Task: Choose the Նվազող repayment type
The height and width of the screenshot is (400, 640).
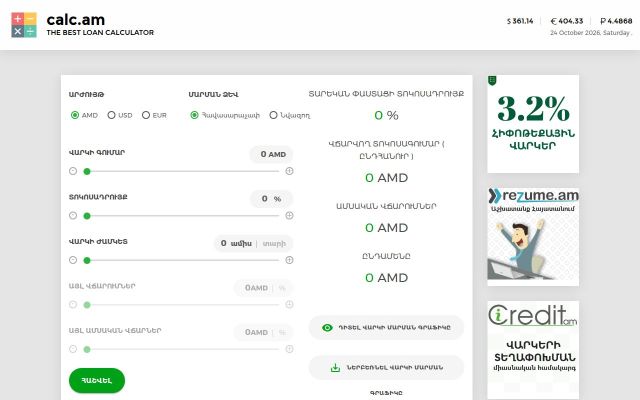Action: point(273,115)
